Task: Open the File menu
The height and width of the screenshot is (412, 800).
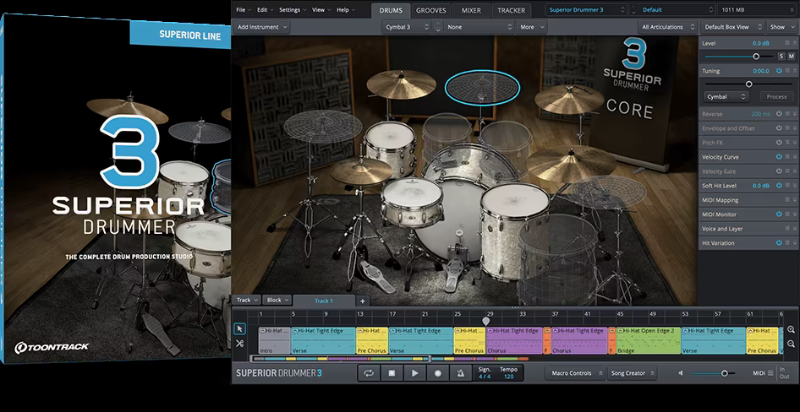Action: pyautogui.click(x=243, y=10)
